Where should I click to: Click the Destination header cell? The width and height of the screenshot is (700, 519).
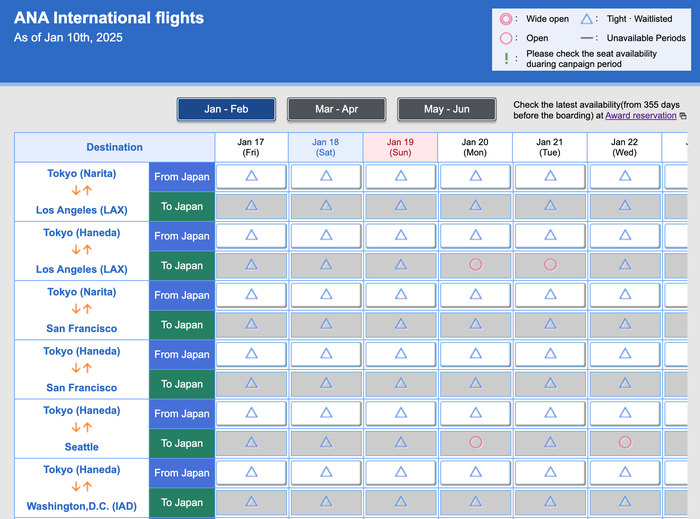[114, 147]
